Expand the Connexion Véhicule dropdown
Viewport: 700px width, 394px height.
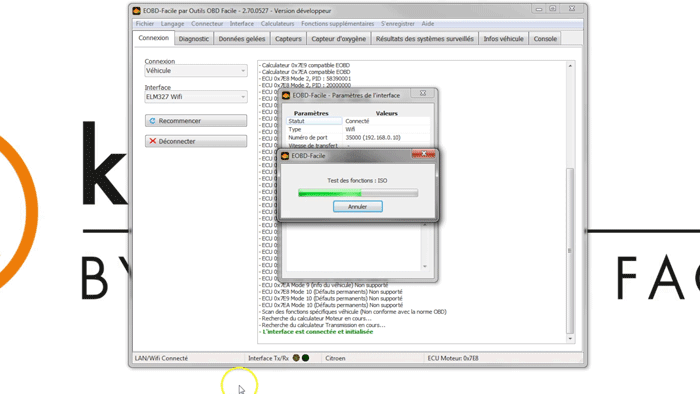[x=196, y=71]
